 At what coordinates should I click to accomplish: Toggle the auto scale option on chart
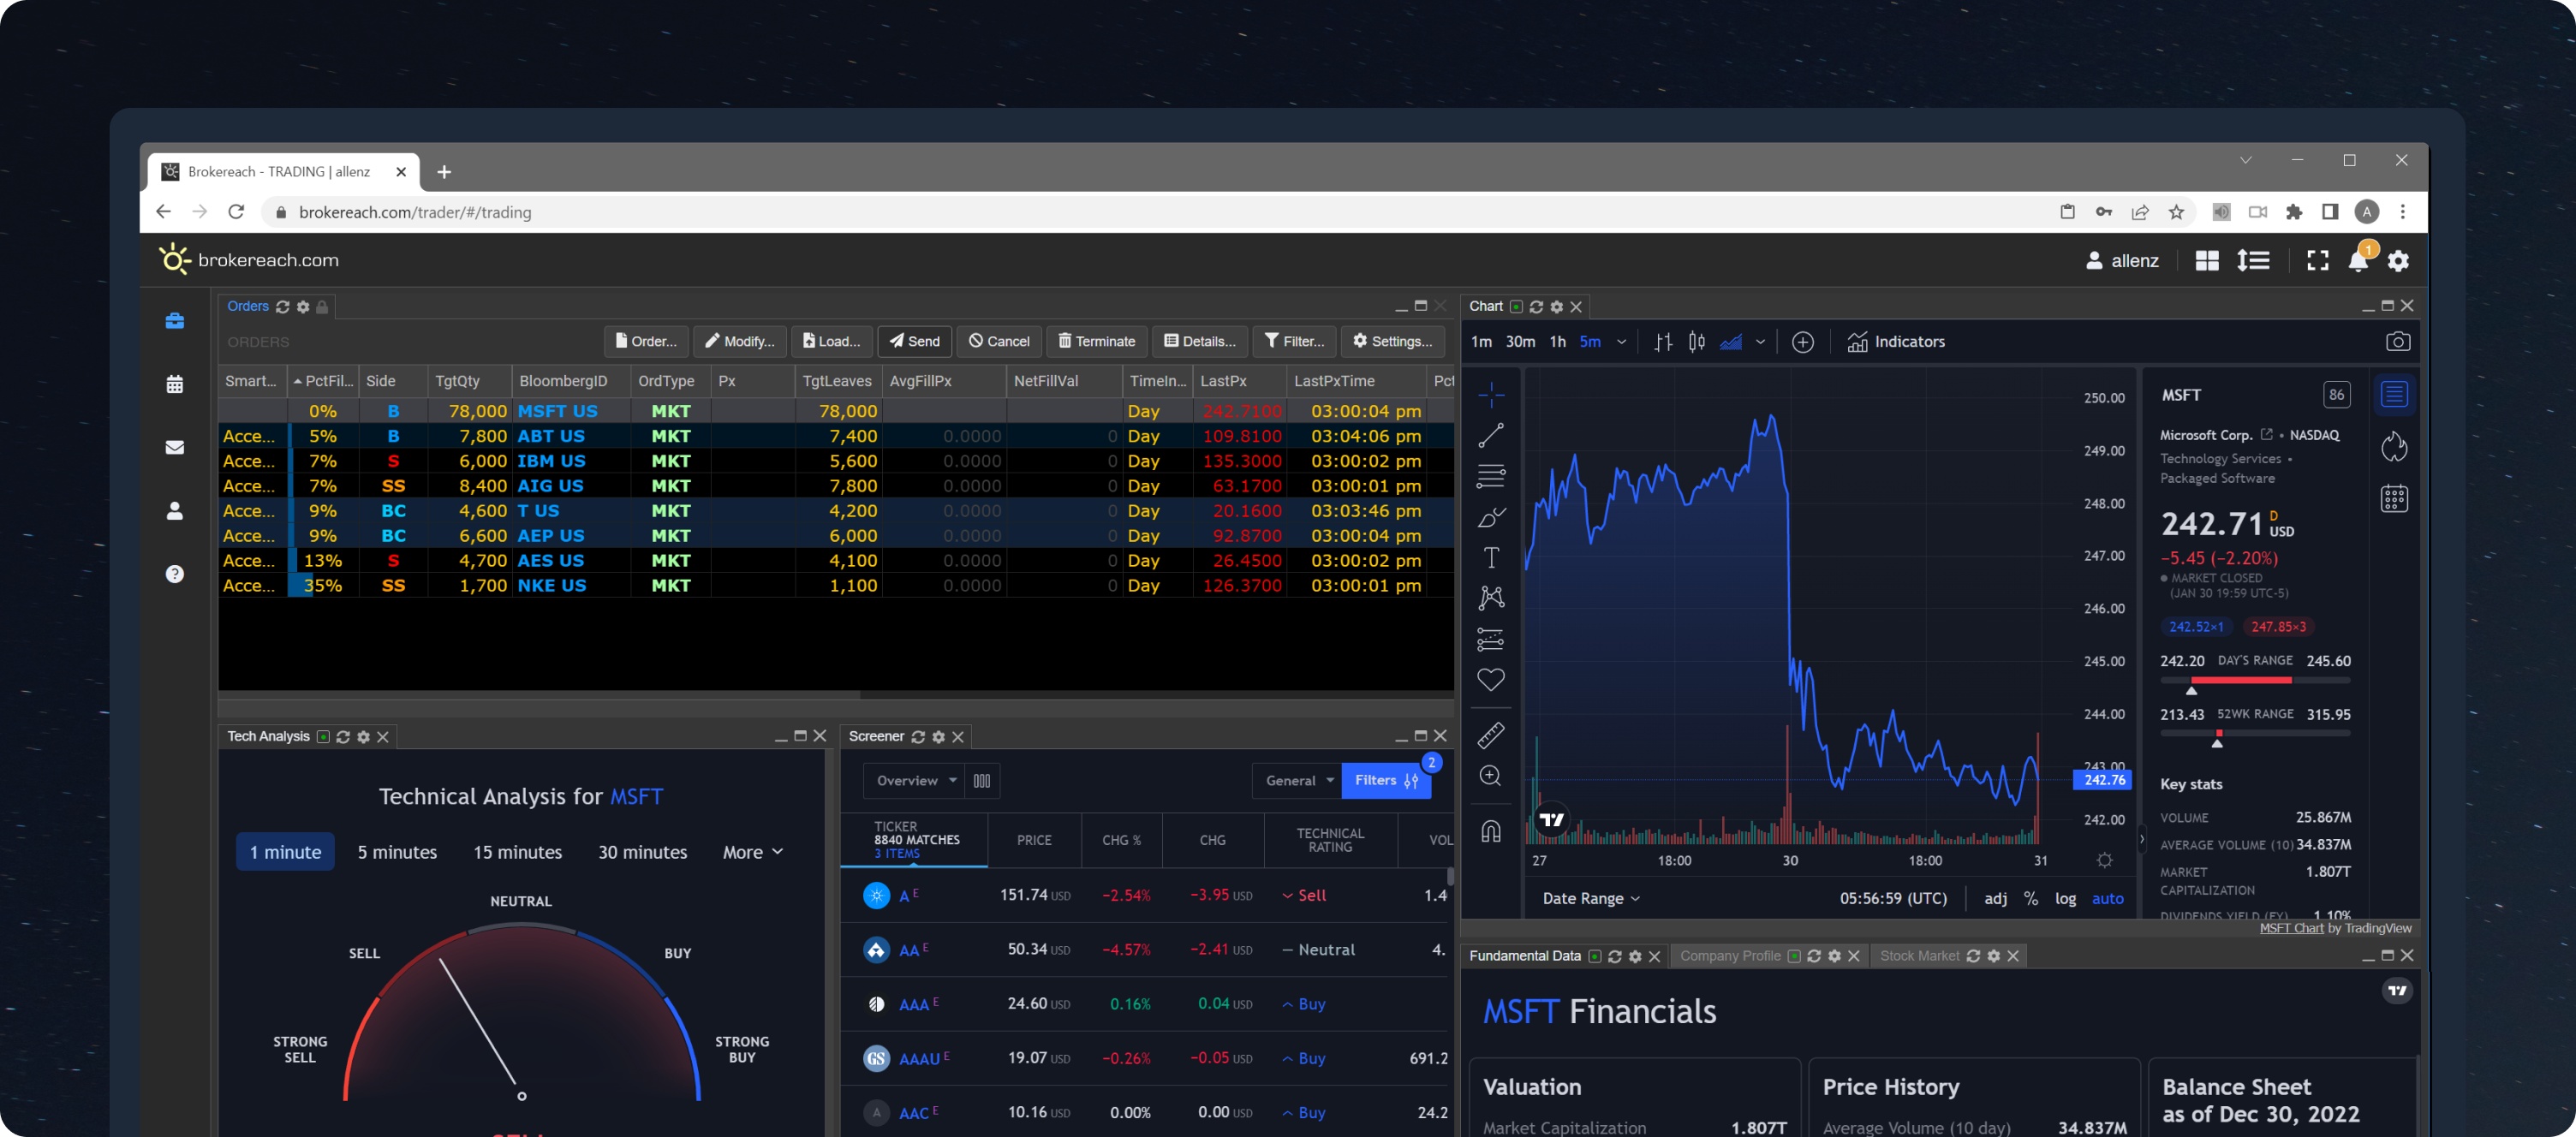tap(2107, 898)
